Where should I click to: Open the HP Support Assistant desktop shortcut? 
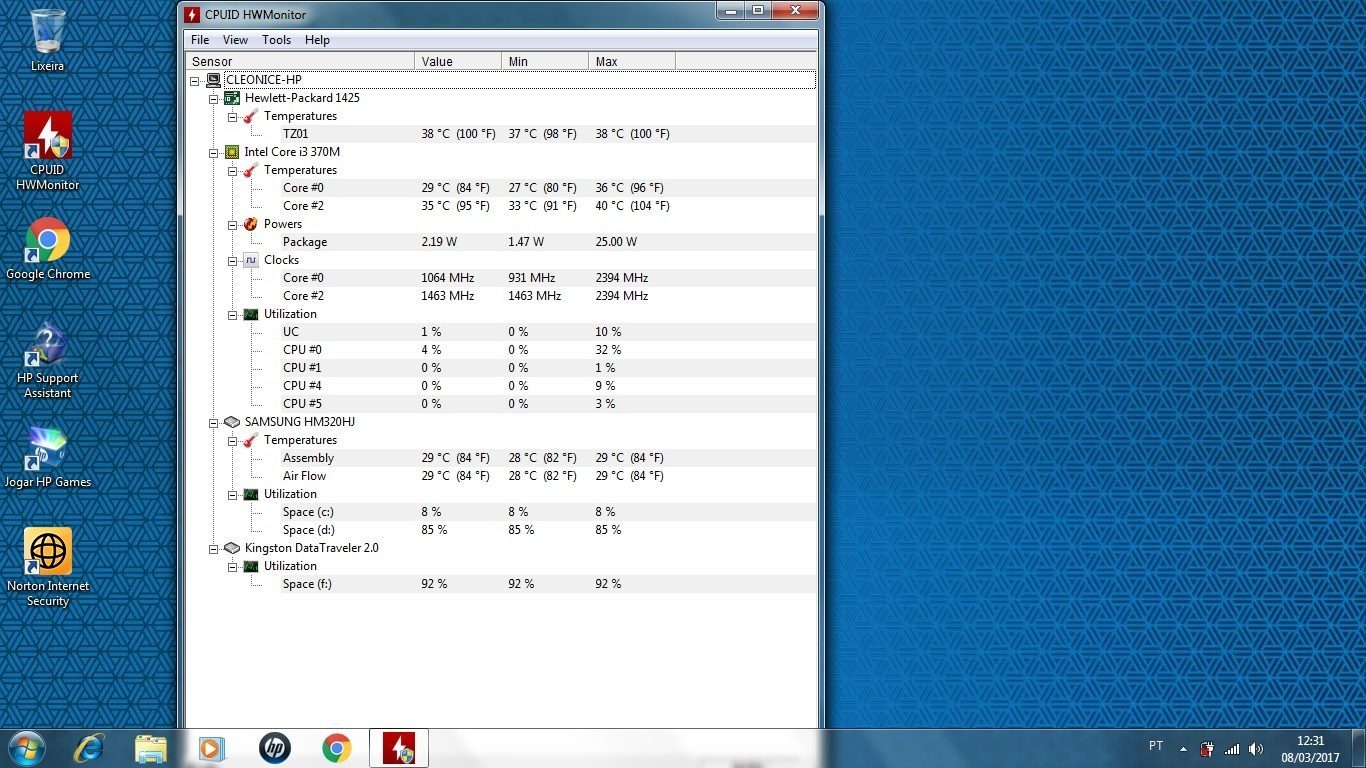[x=47, y=360]
